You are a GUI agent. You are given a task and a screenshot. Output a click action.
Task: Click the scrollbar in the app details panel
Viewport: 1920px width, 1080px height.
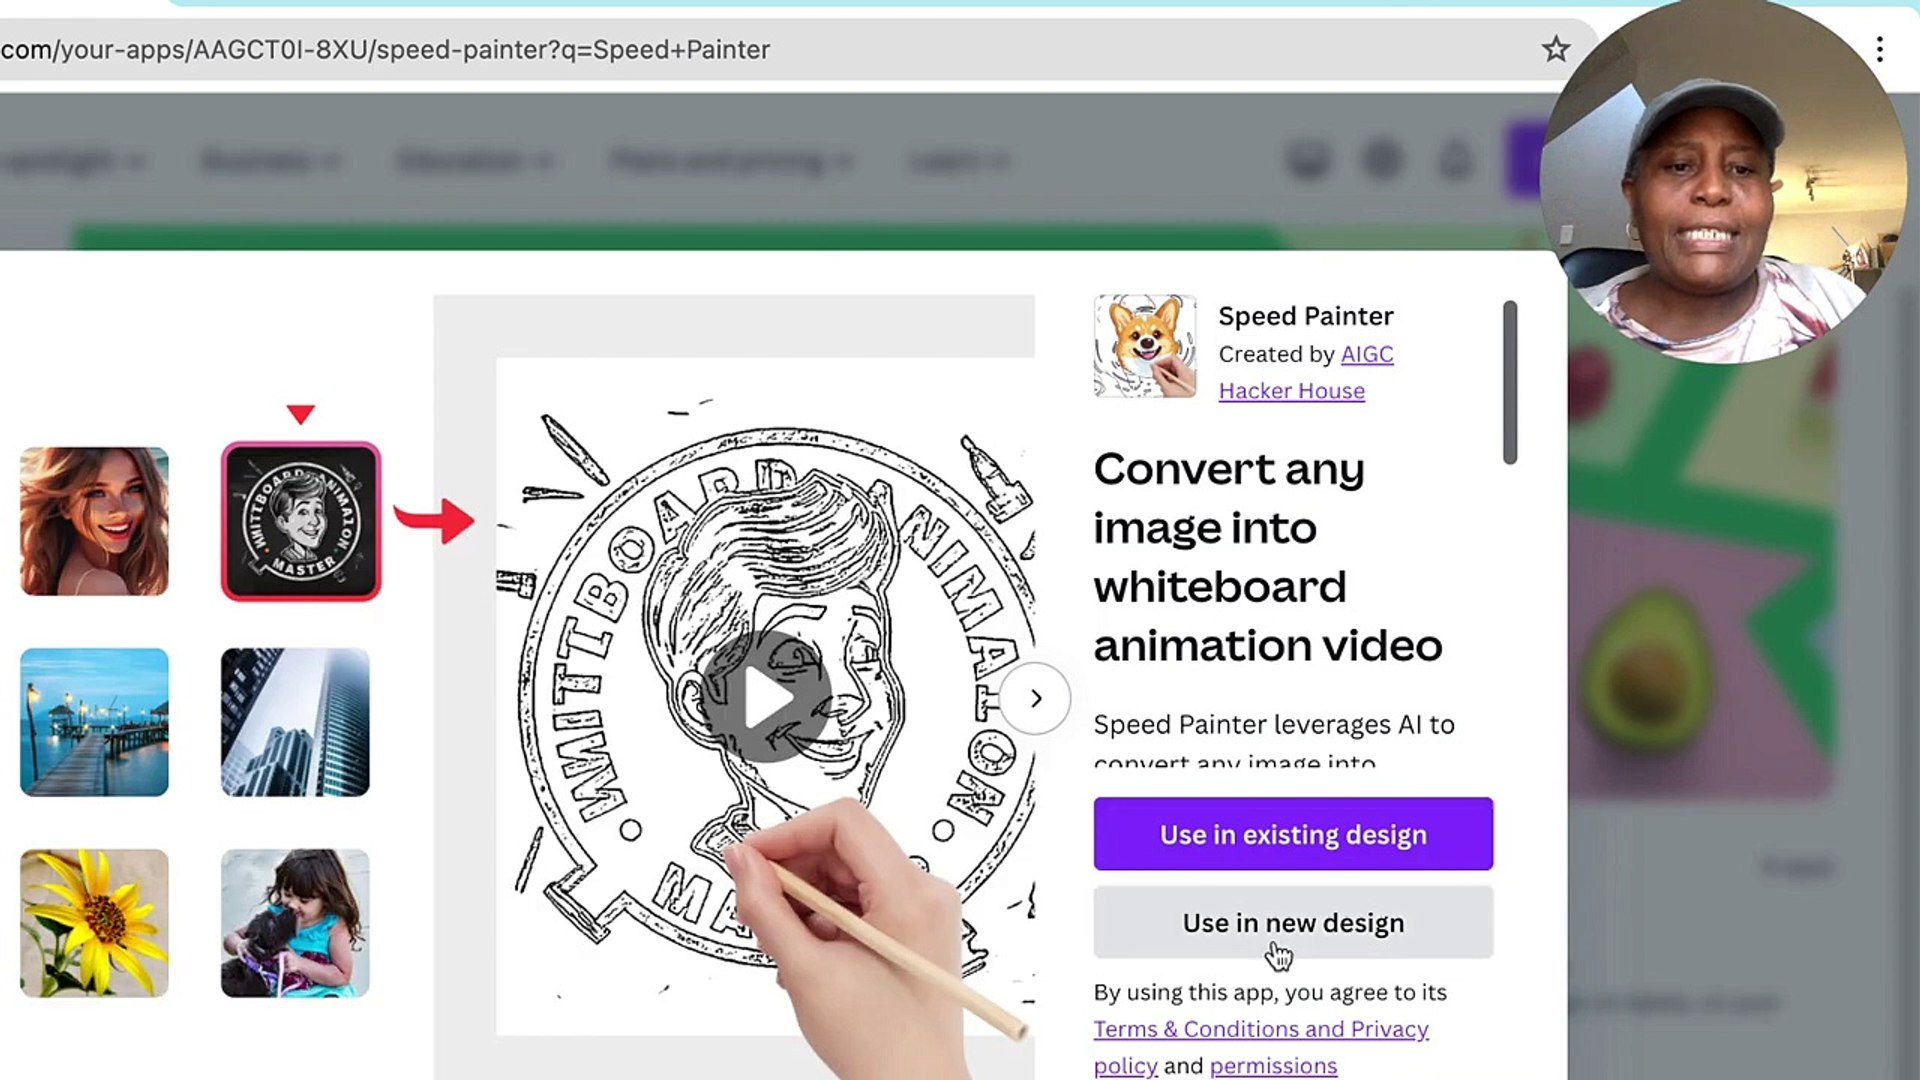pos(1510,380)
